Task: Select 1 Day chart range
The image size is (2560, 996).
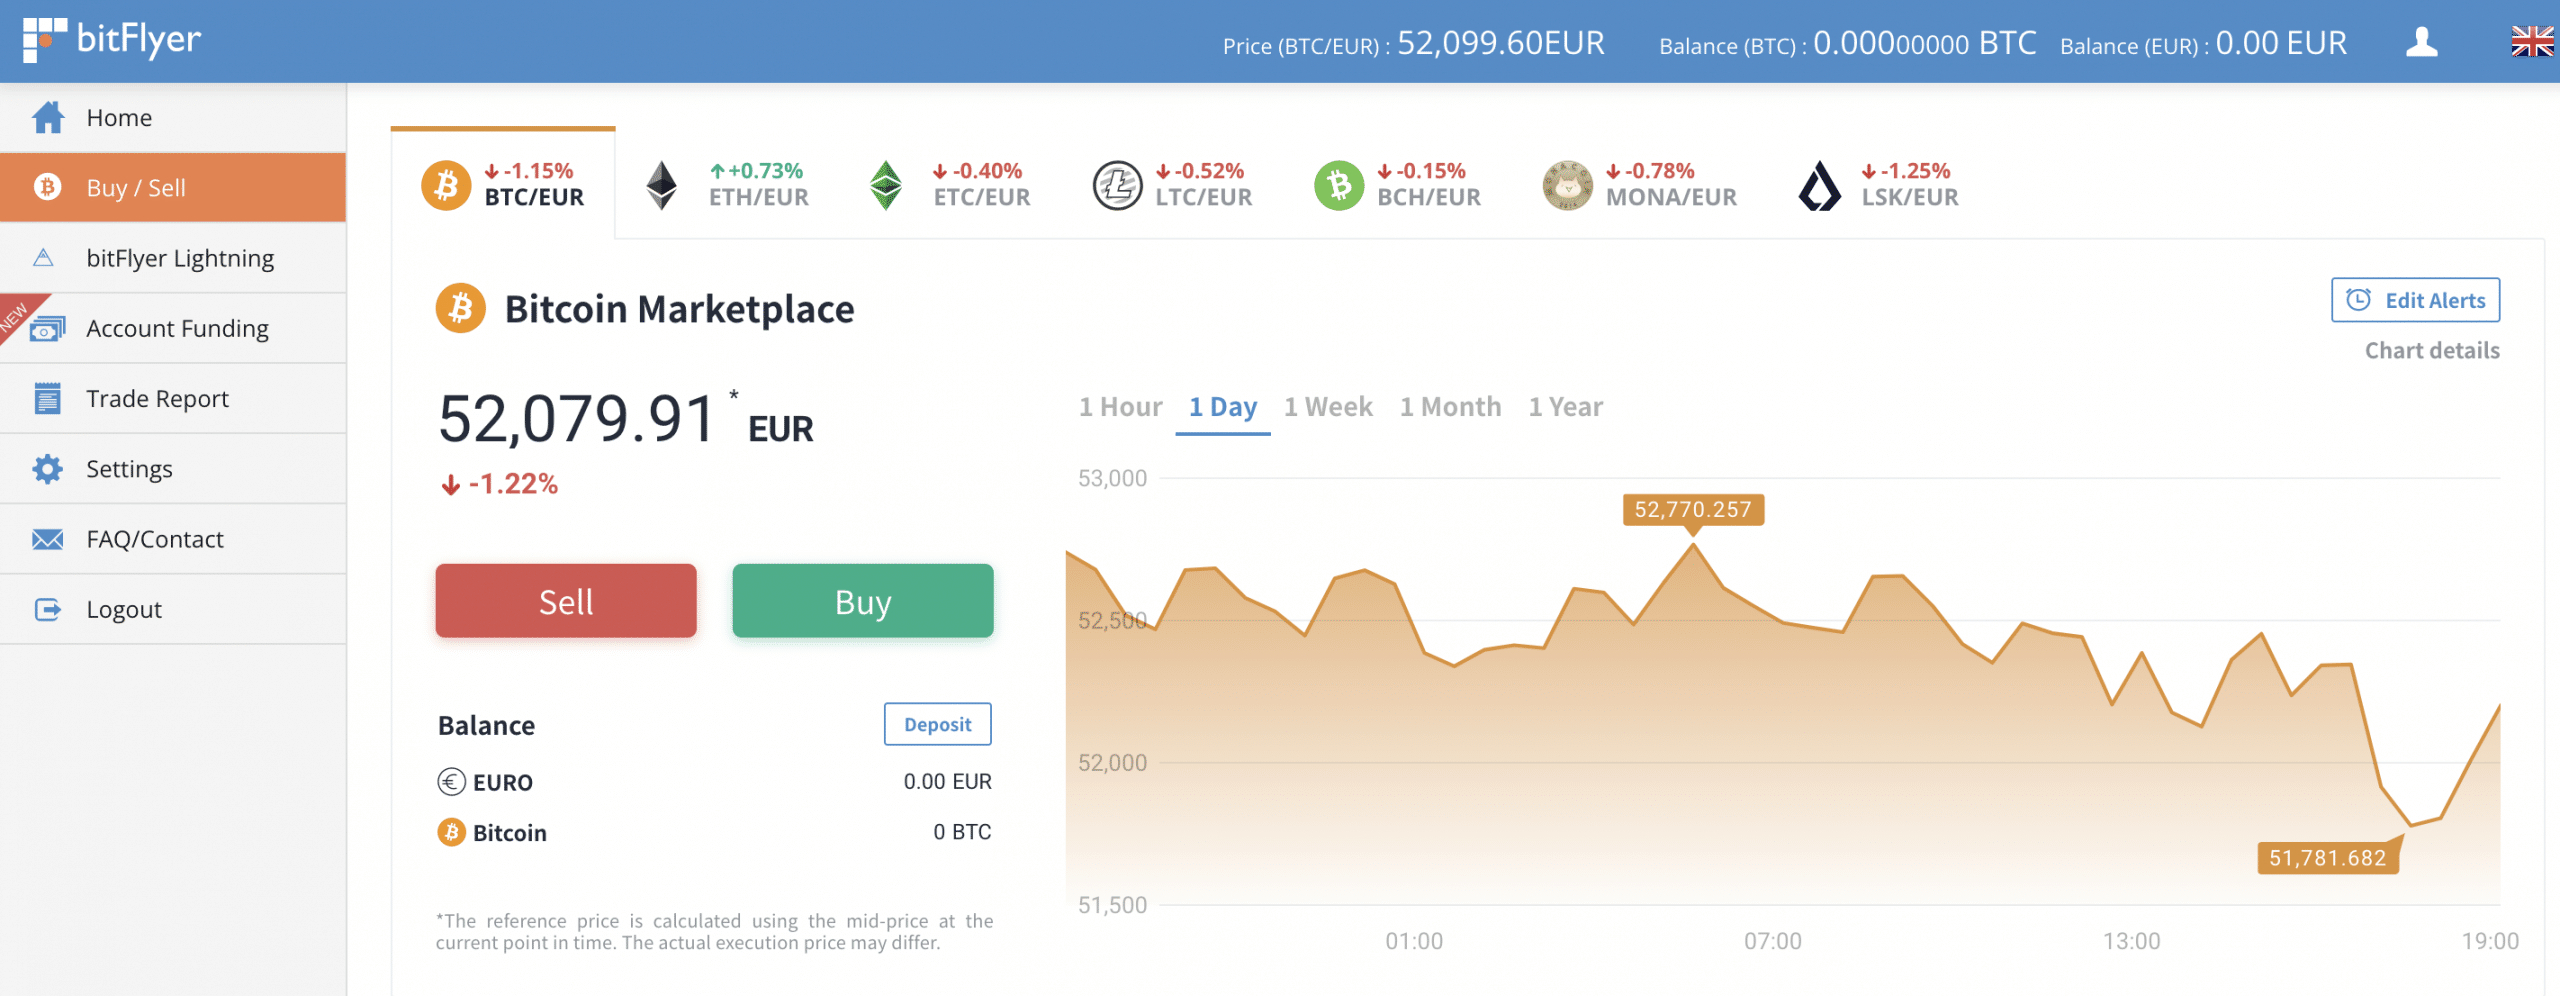Action: click(x=1222, y=407)
